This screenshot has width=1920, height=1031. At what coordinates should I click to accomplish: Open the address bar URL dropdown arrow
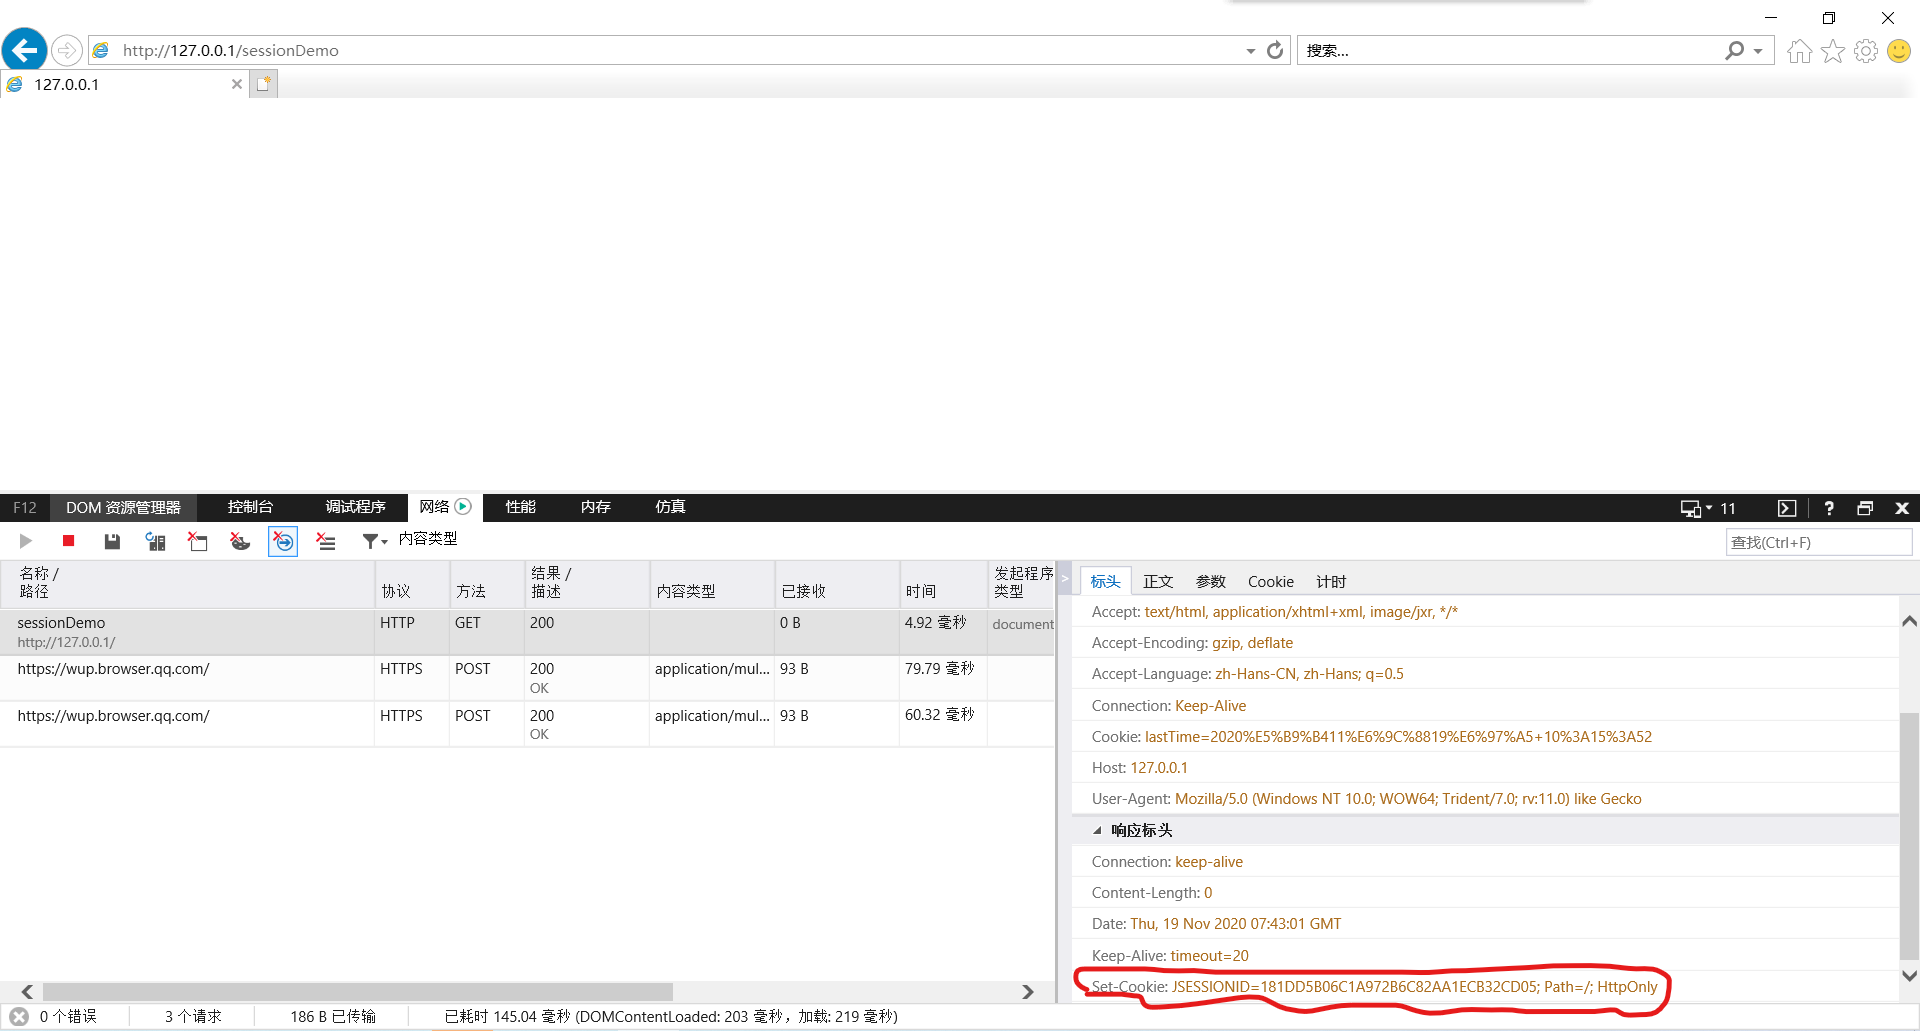coord(1250,51)
